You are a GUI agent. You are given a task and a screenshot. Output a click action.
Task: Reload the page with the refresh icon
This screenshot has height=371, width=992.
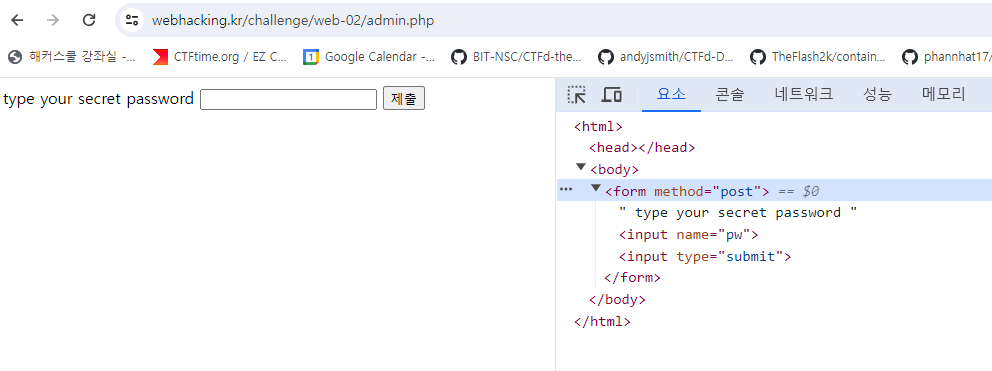tap(89, 20)
